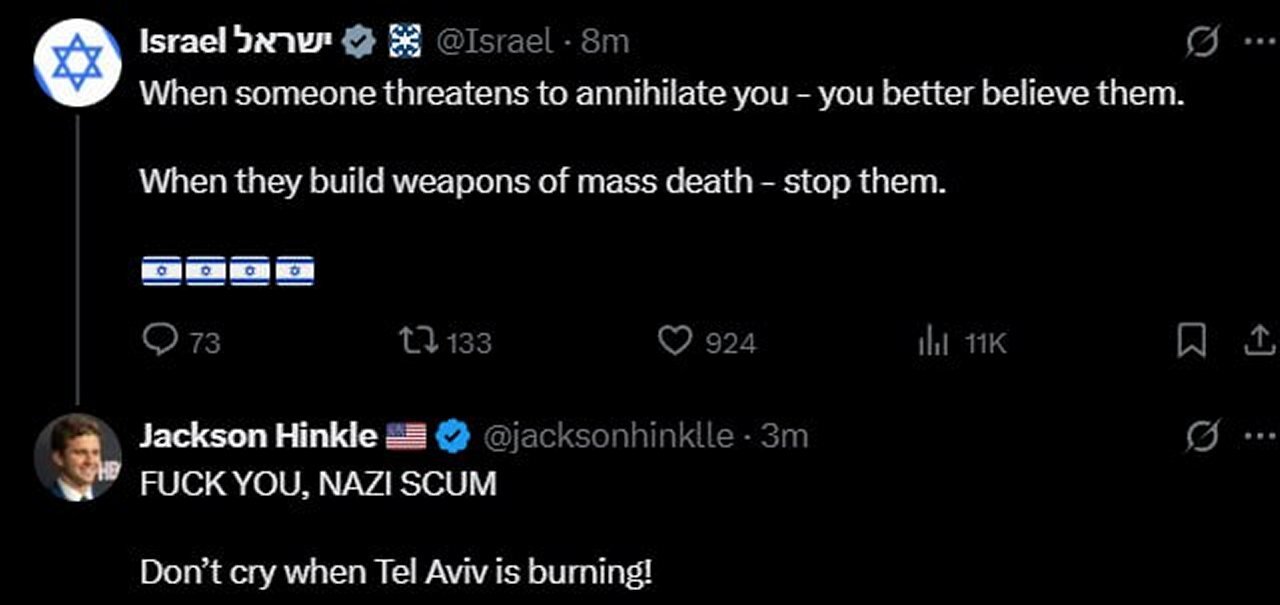Click the @jacksonhinklle handle
This screenshot has width=1280, height=605.
[x=608, y=435]
